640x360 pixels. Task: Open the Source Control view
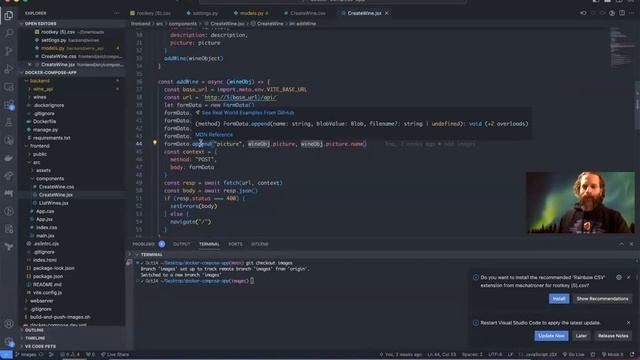9,51
